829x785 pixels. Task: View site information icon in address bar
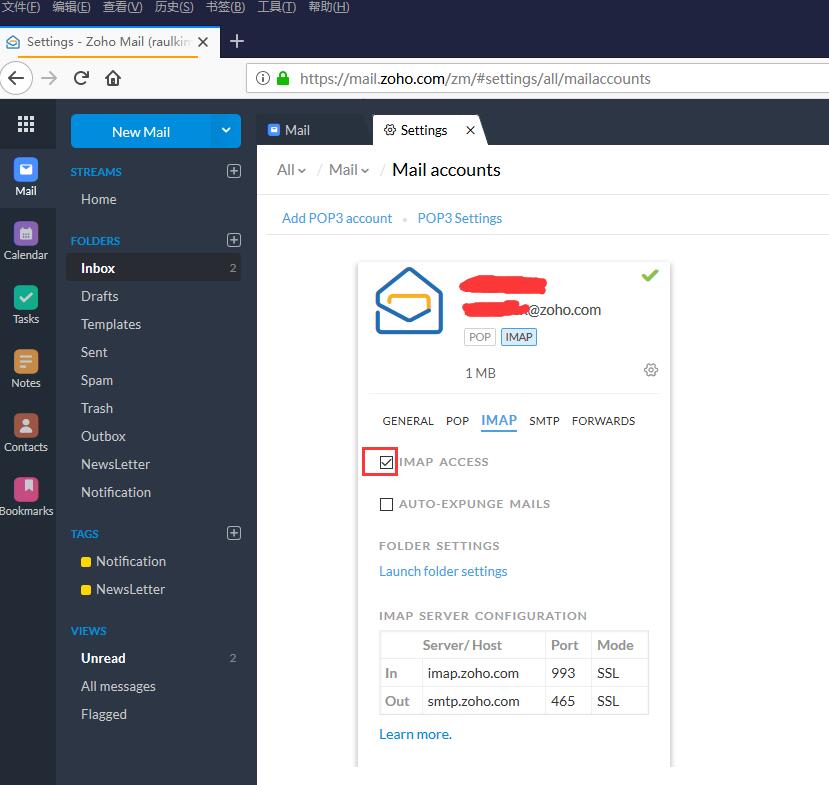263,78
